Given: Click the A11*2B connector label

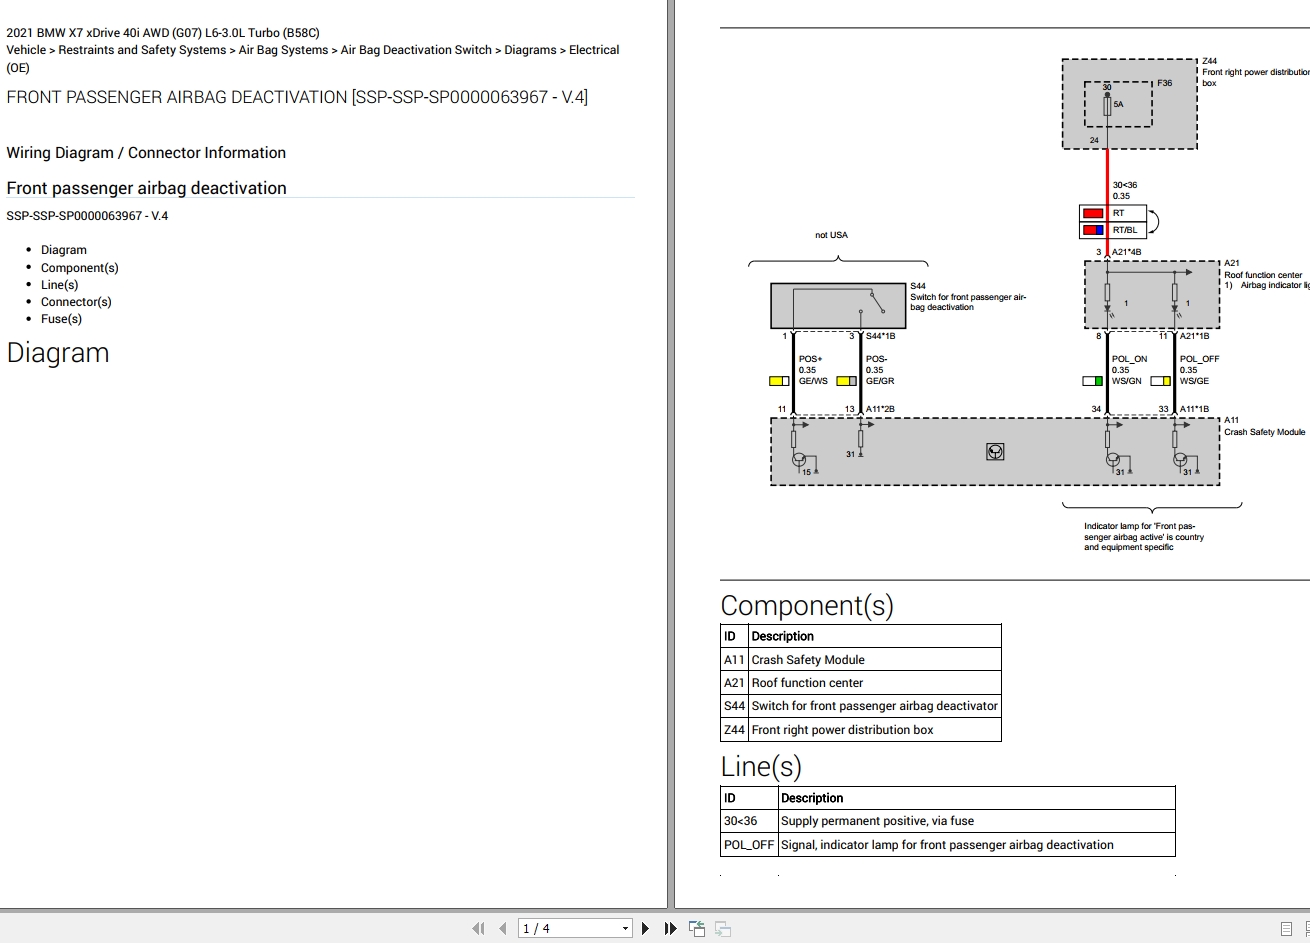Looking at the screenshot, I should [x=880, y=409].
